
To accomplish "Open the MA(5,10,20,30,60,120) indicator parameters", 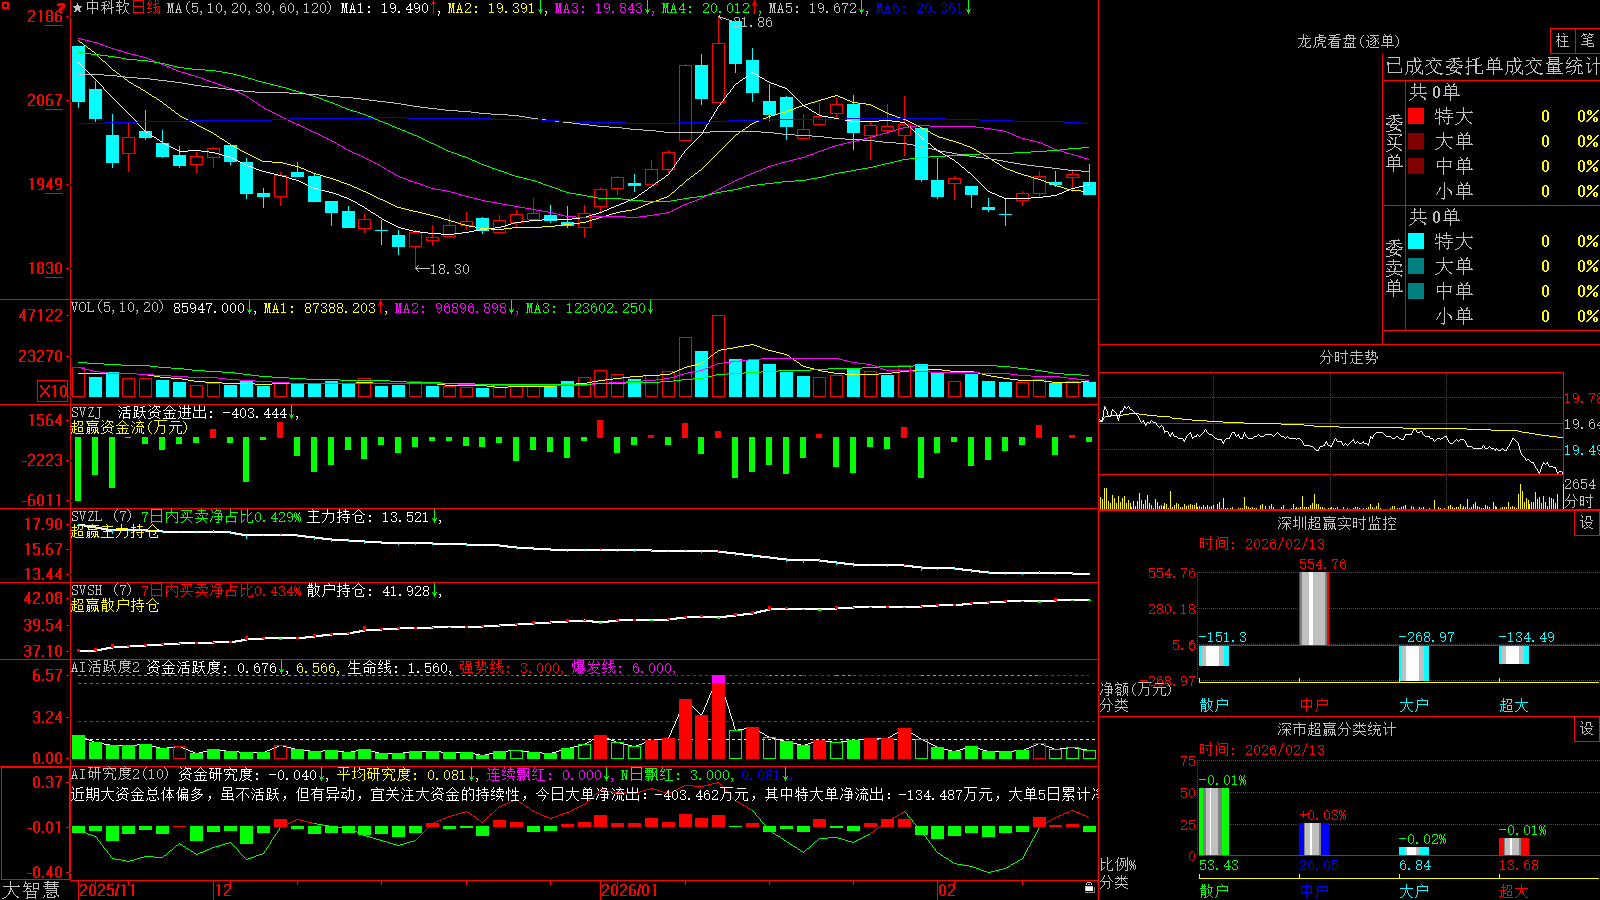I will click(250, 8).
